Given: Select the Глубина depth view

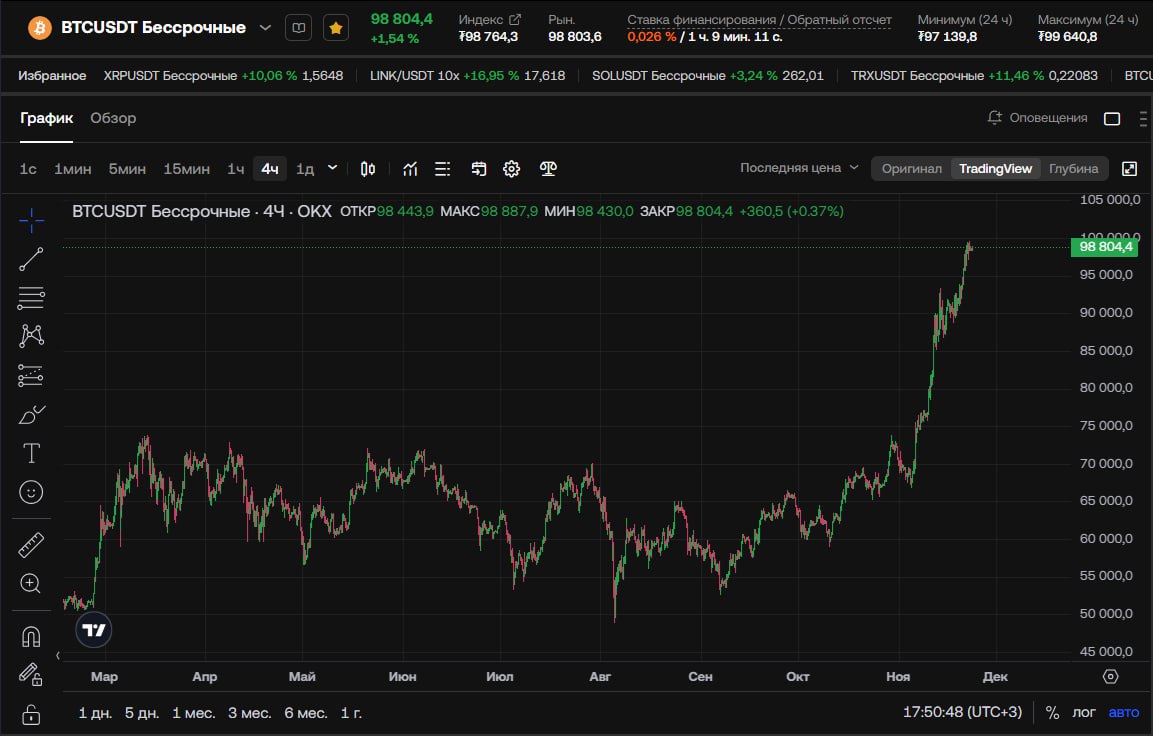Looking at the screenshot, I should pos(1074,168).
